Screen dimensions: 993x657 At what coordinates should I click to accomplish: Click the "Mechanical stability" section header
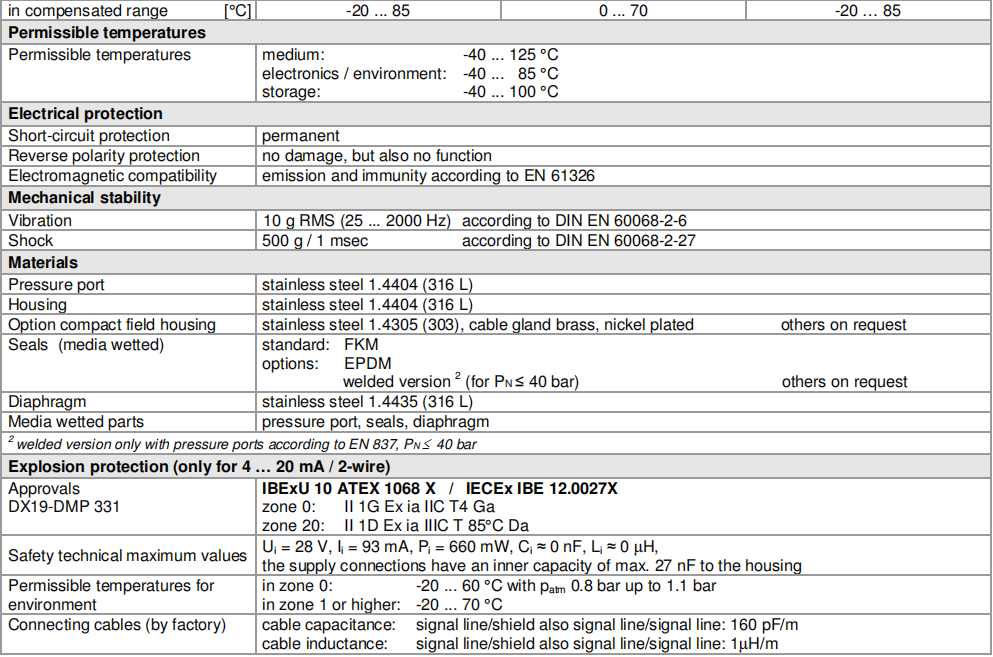pos(84,198)
